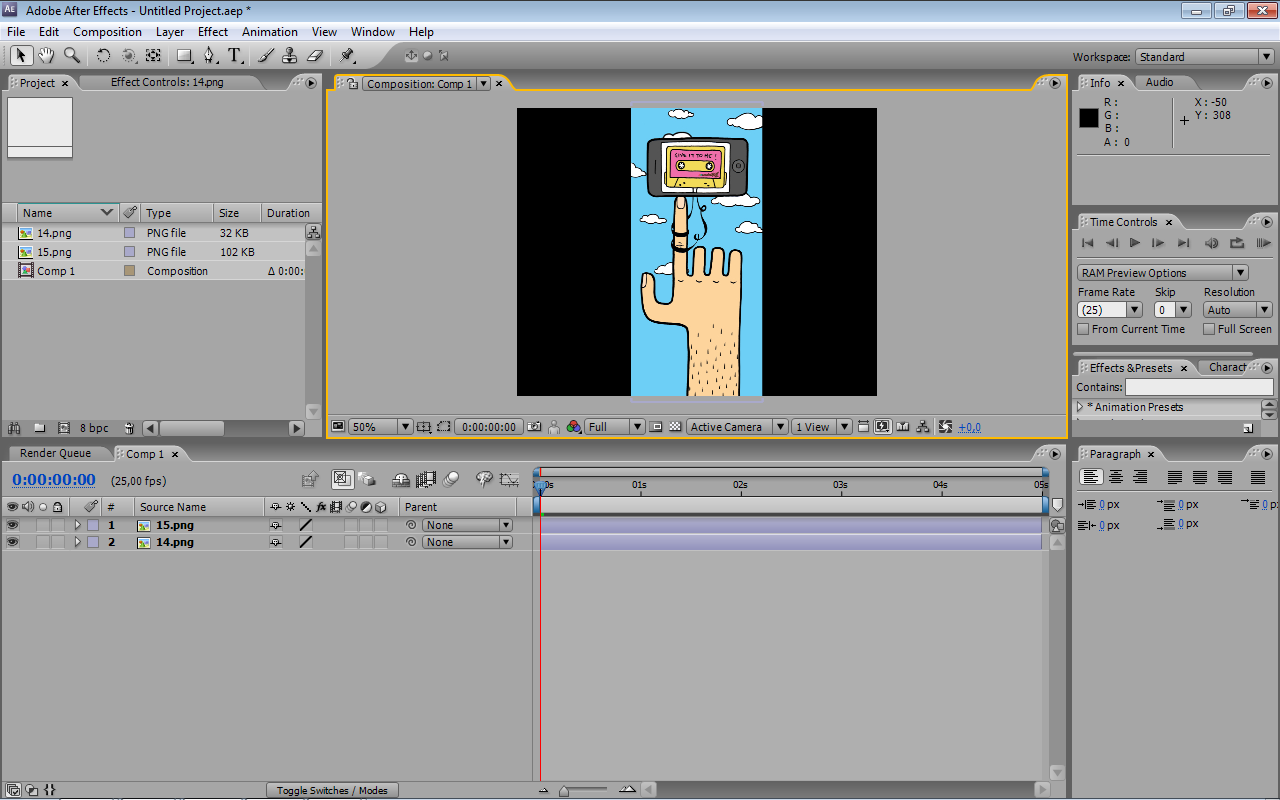This screenshot has width=1280, height=800.
Task: Open the magnification dropdown showing 50%
Action: click(x=380, y=427)
